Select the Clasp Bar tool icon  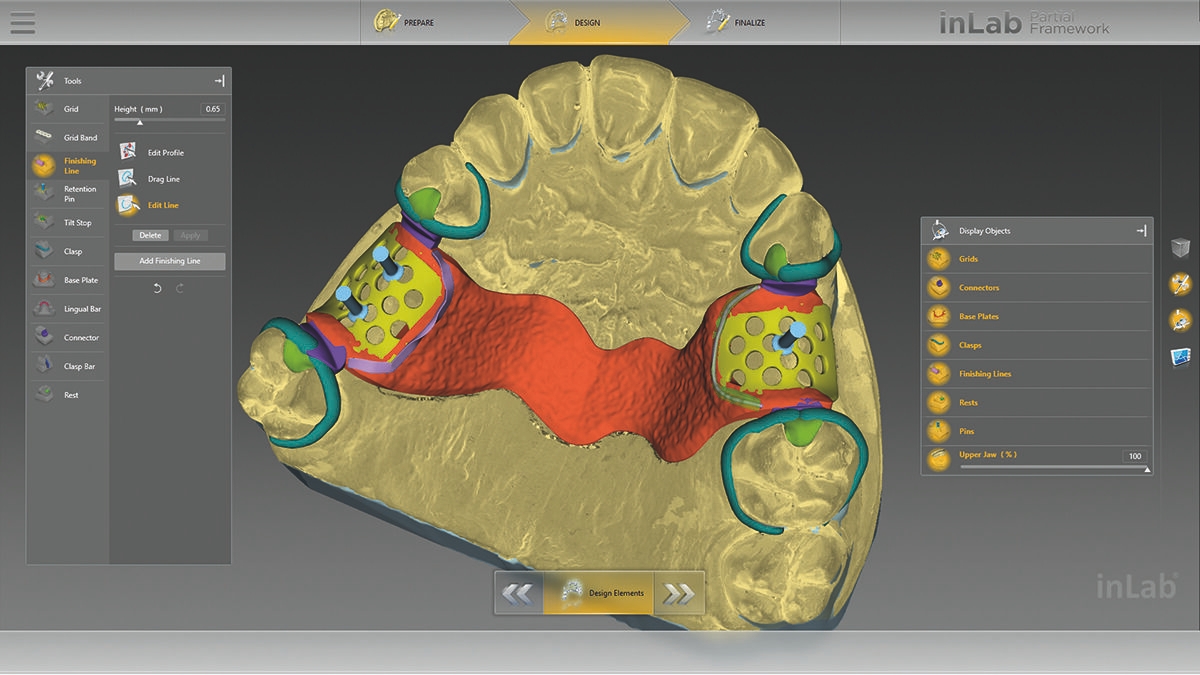[43, 366]
